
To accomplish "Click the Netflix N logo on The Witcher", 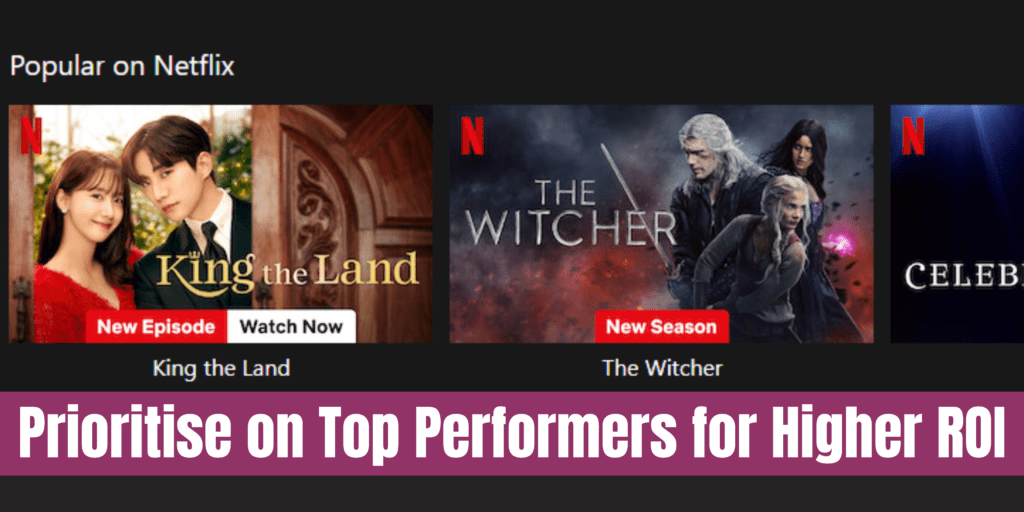I will point(472,136).
